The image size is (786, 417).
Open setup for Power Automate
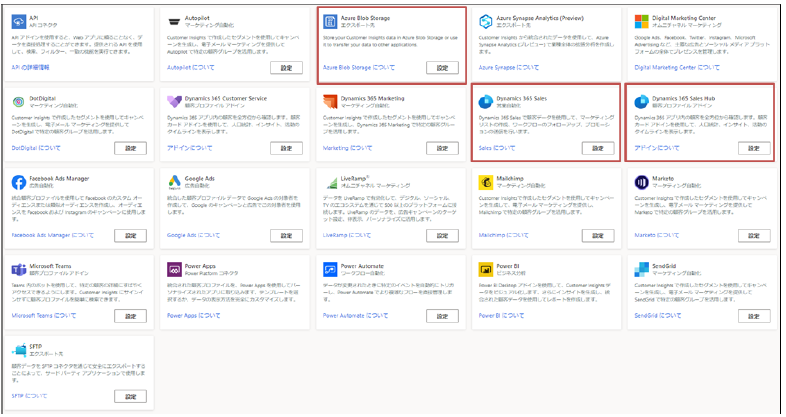click(x=442, y=316)
